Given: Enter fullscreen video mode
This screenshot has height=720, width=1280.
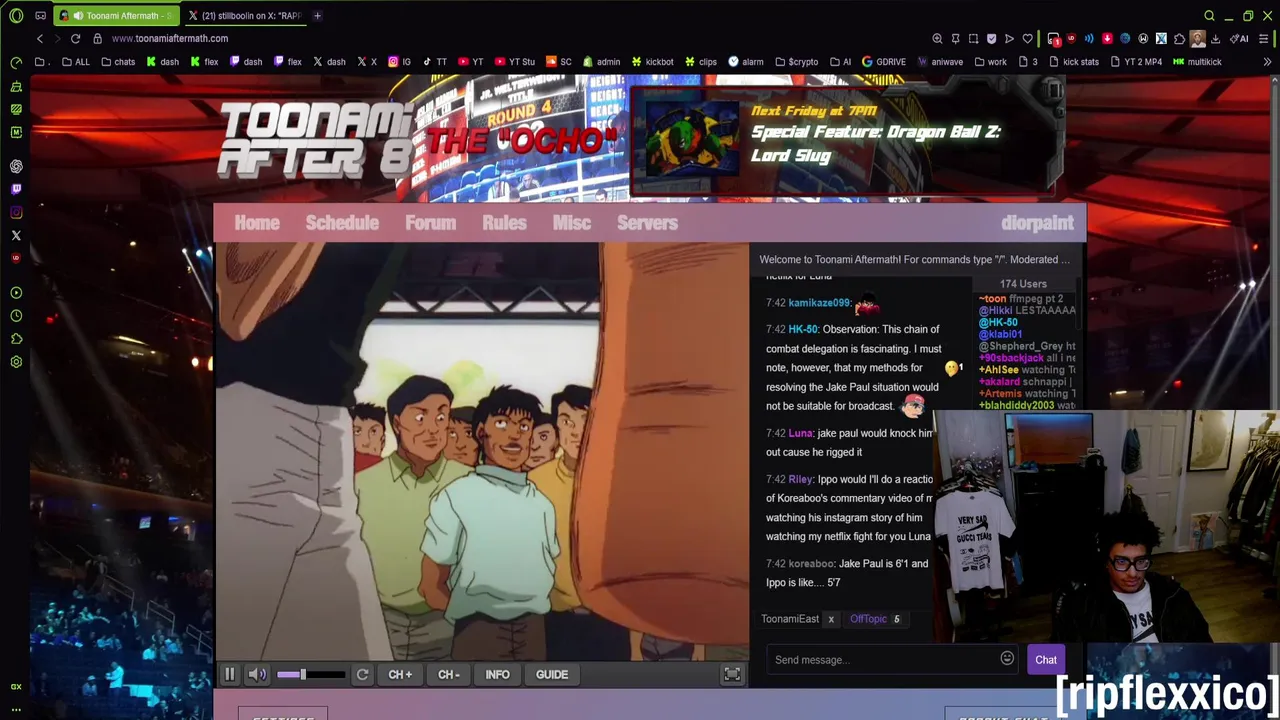Looking at the screenshot, I should [x=732, y=675].
